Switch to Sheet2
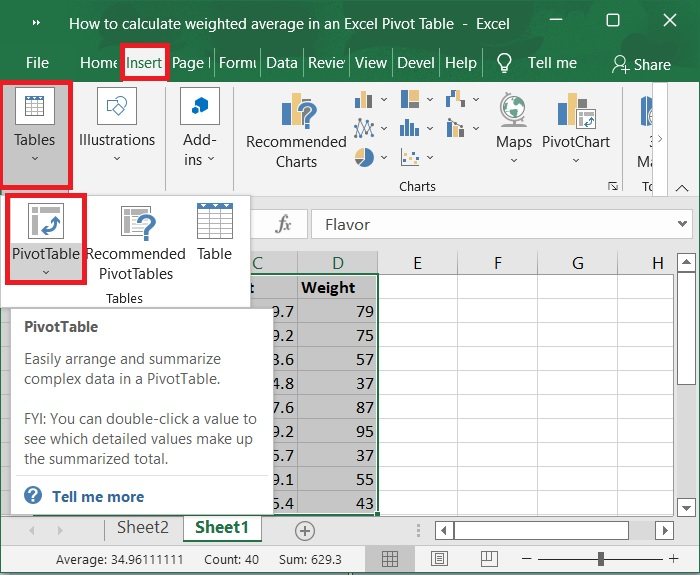The width and height of the screenshot is (700, 575). pyautogui.click(x=143, y=528)
